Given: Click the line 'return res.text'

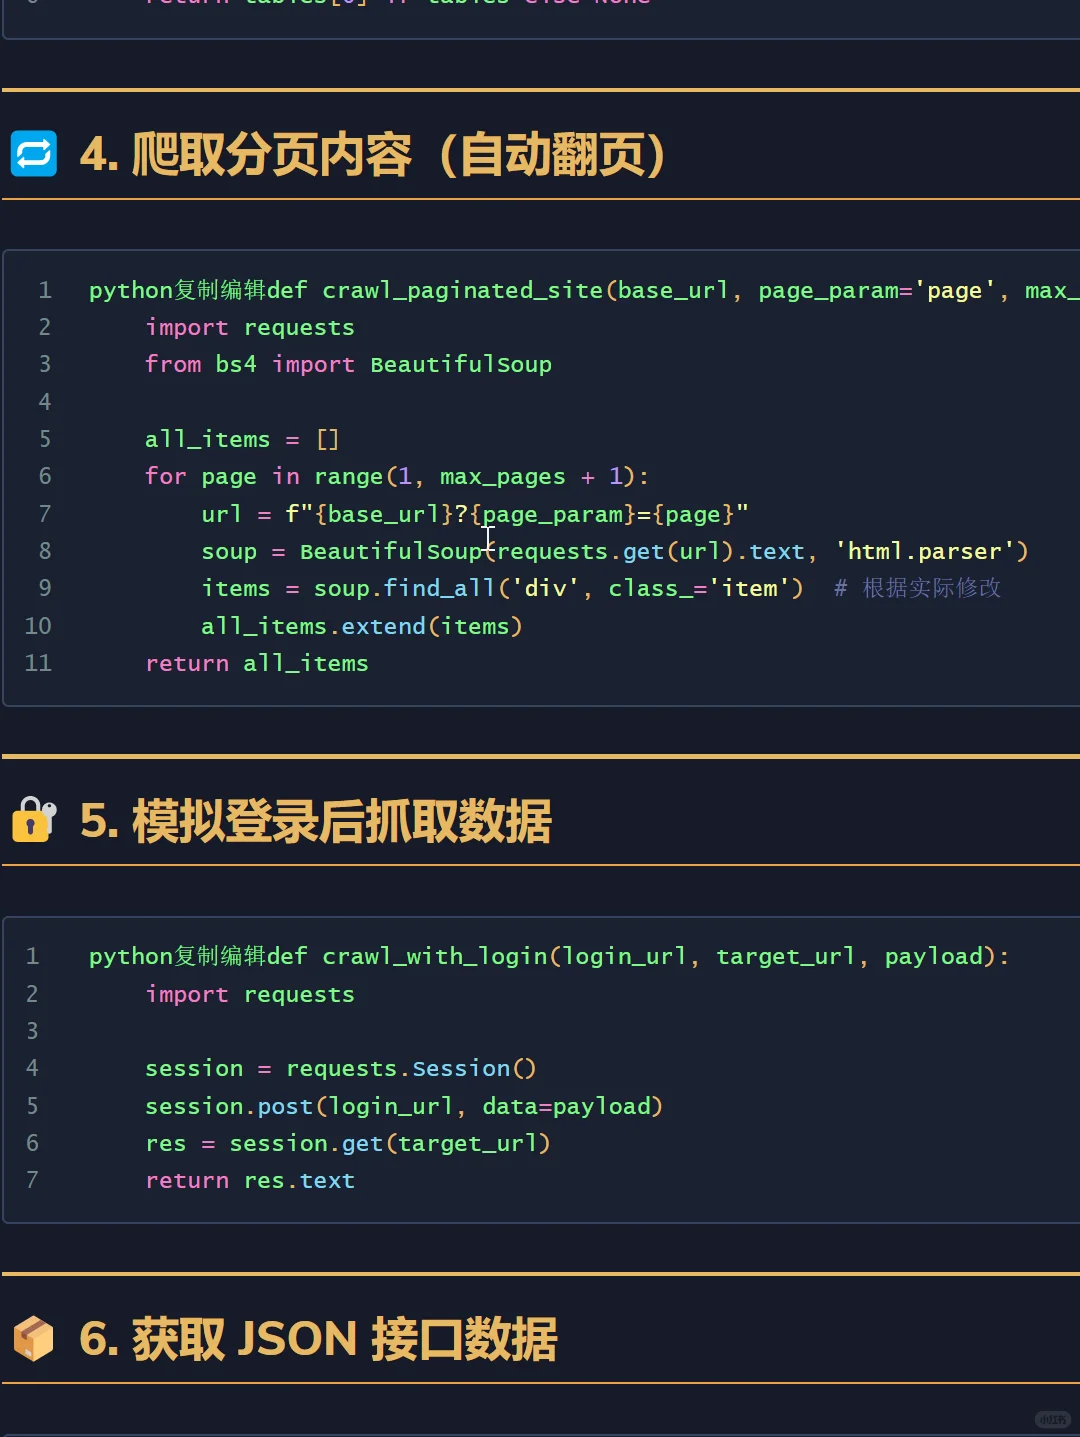Looking at the screenshot, I should [250, 1181].
